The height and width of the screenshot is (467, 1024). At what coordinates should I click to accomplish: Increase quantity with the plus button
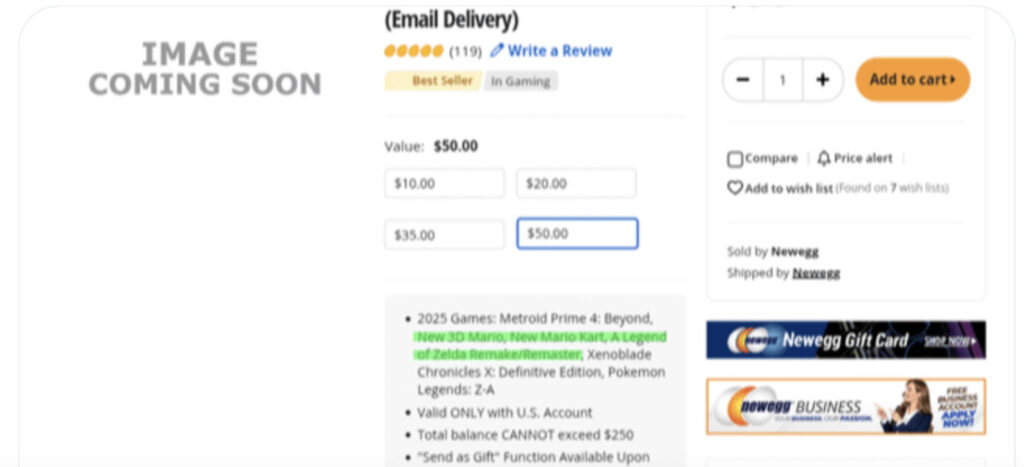(x=822, y=80)
